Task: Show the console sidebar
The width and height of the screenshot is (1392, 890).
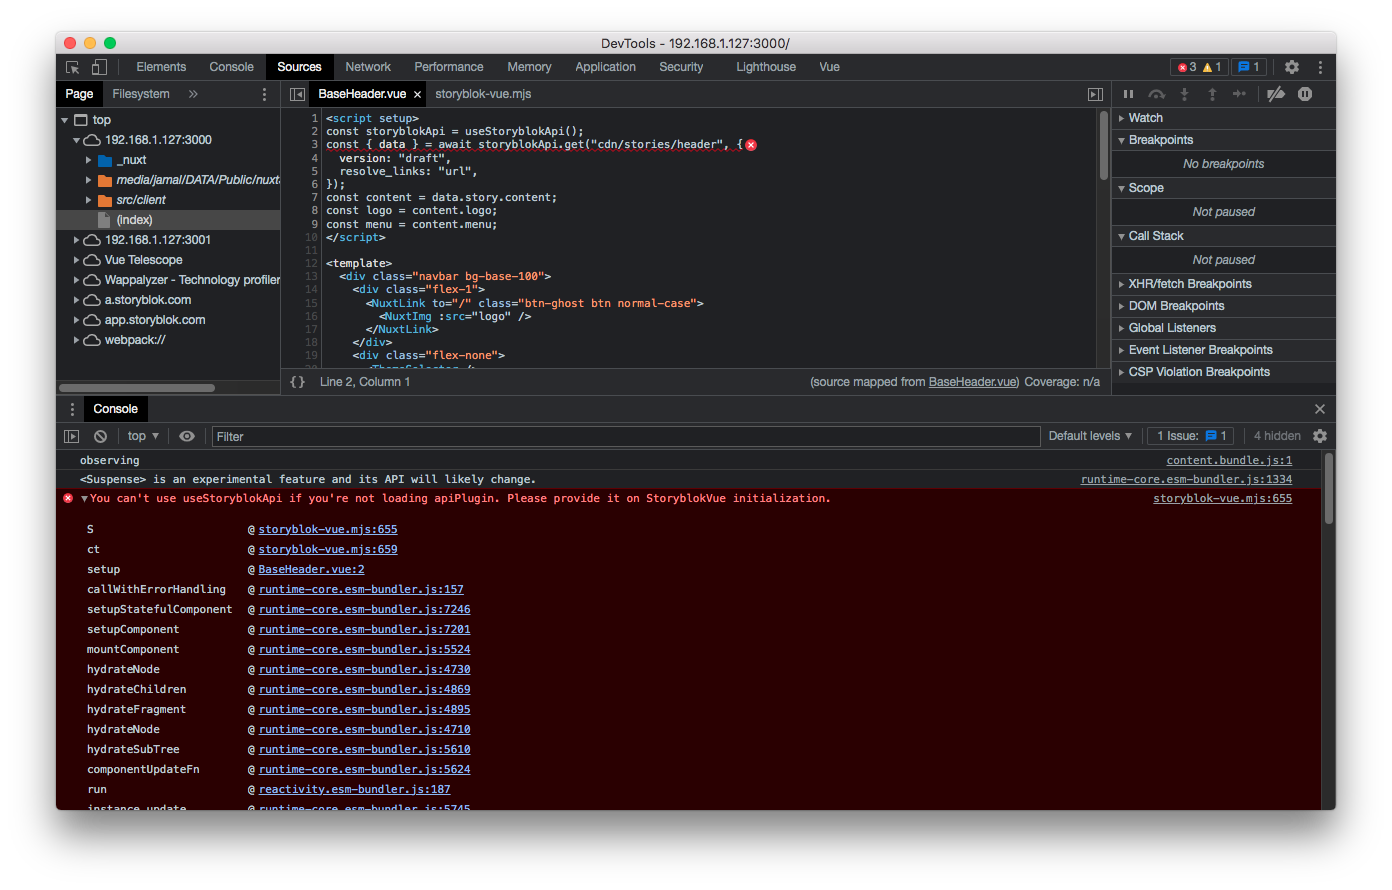Action: [71, 436]
